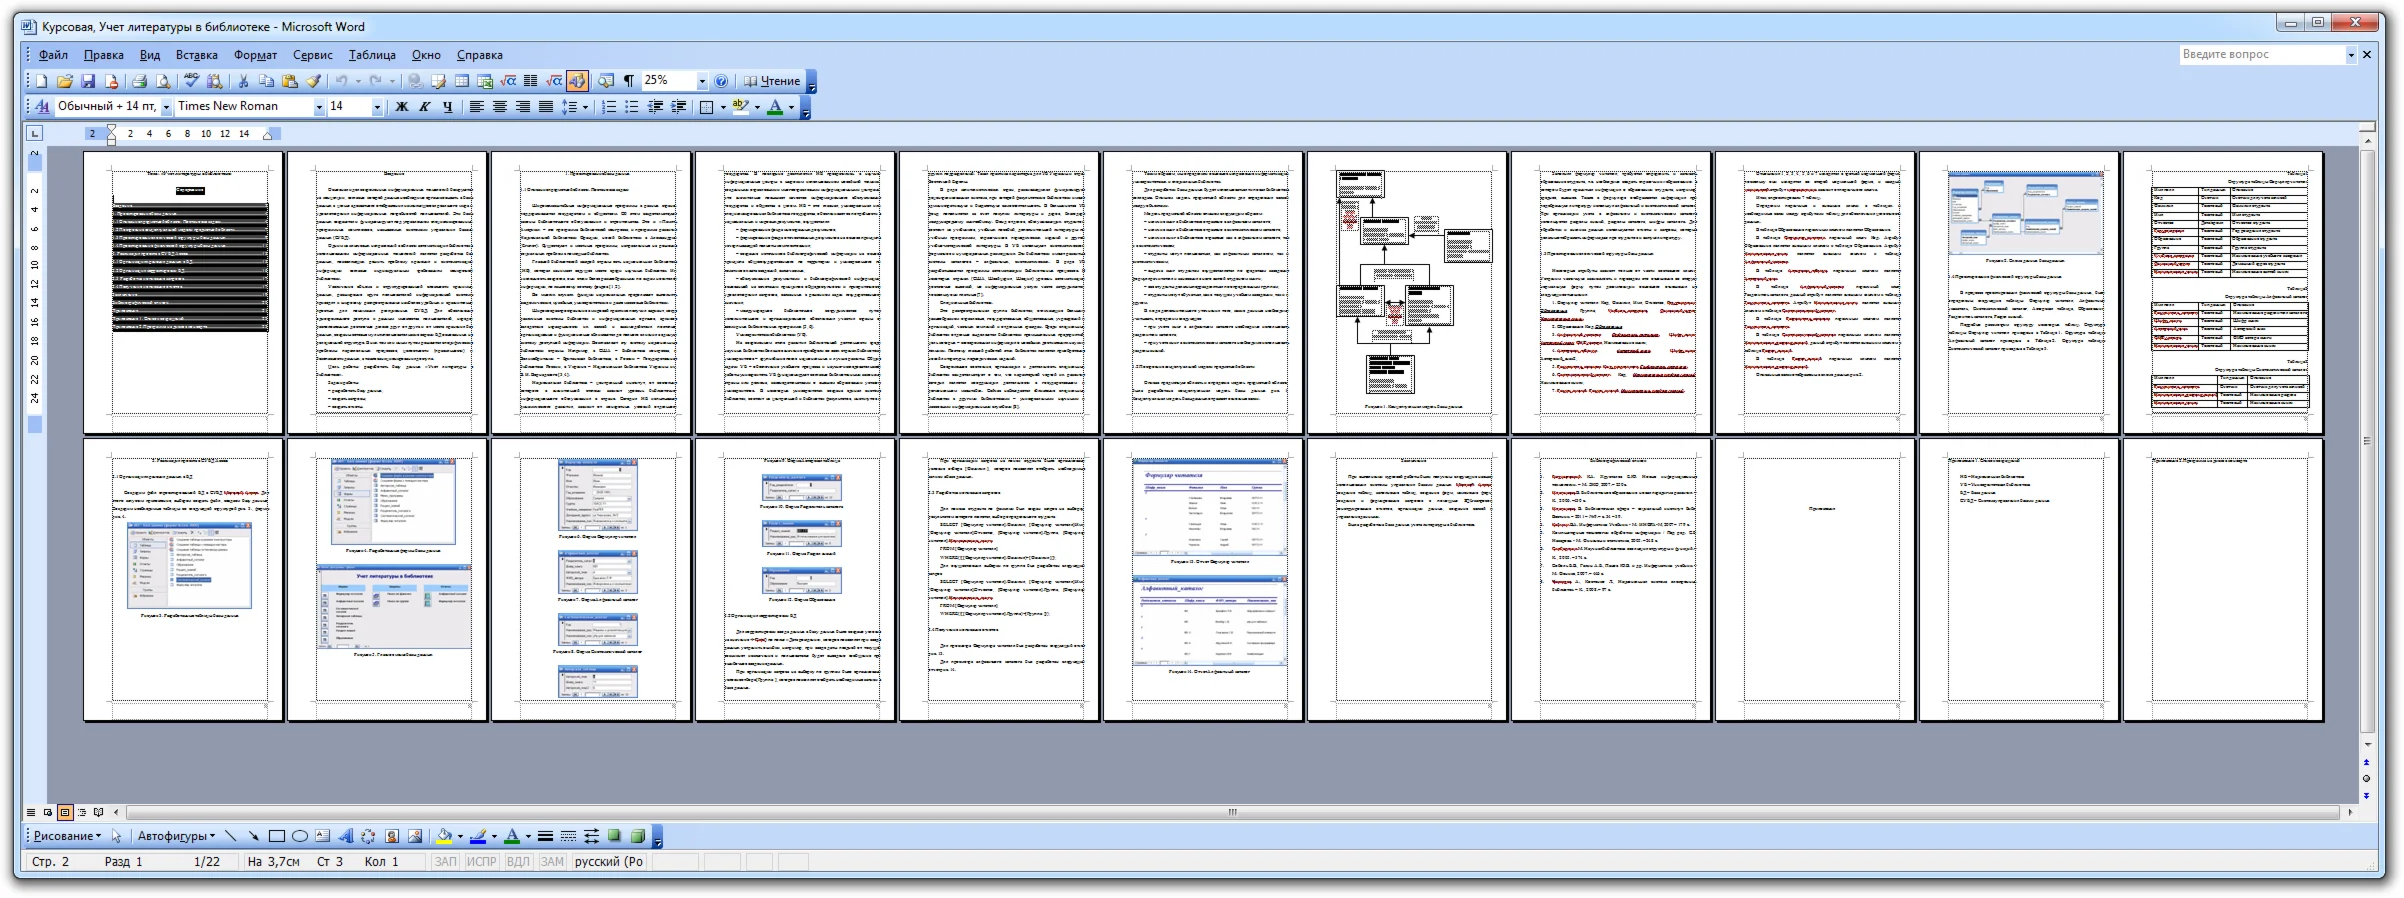The width and height of the screenshot is (2404, 898).
Task: Open the Вид menu
Action: tap(150, 55)
